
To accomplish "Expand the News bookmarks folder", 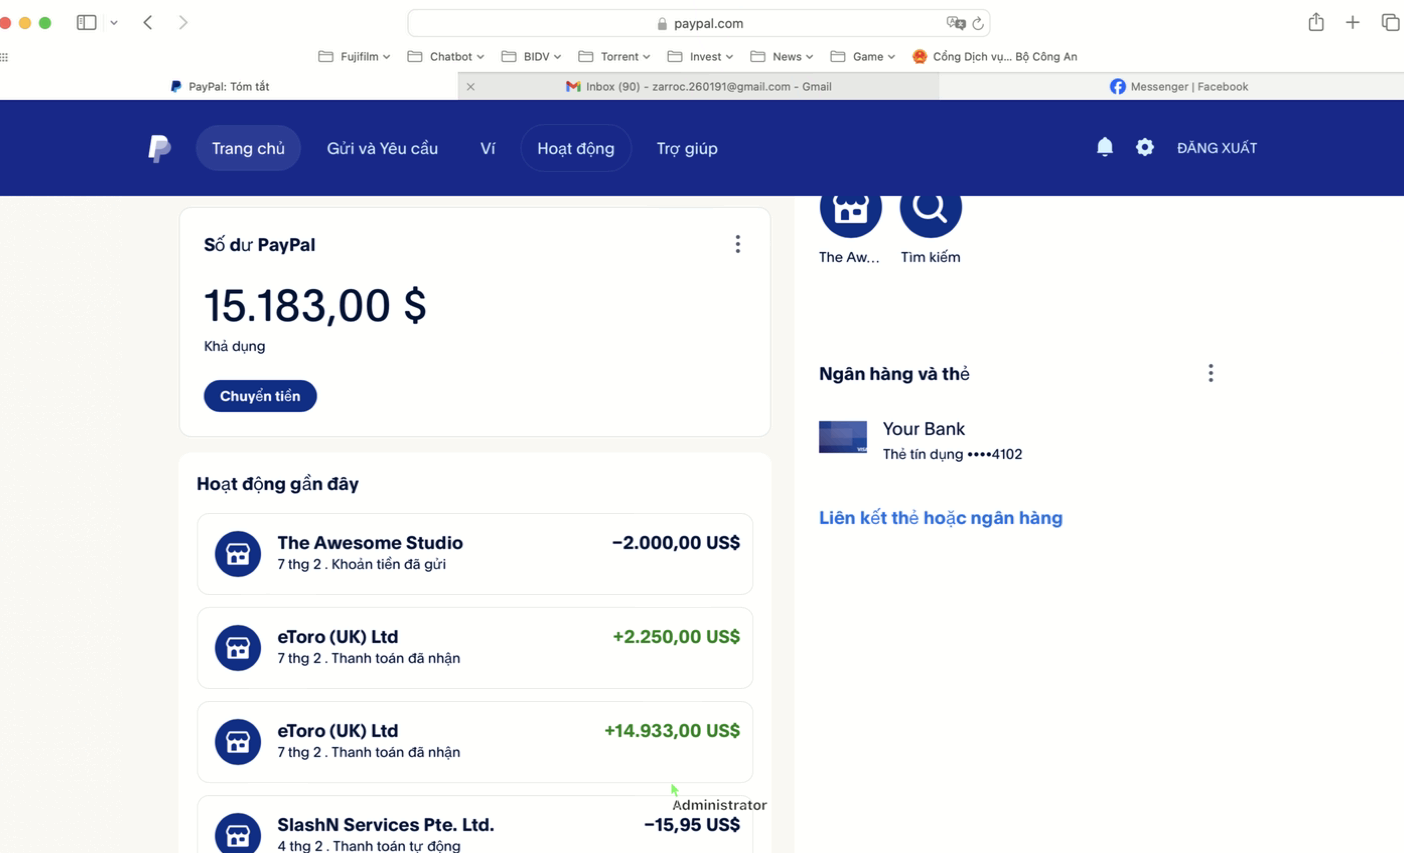I will [x=781, y=57].
